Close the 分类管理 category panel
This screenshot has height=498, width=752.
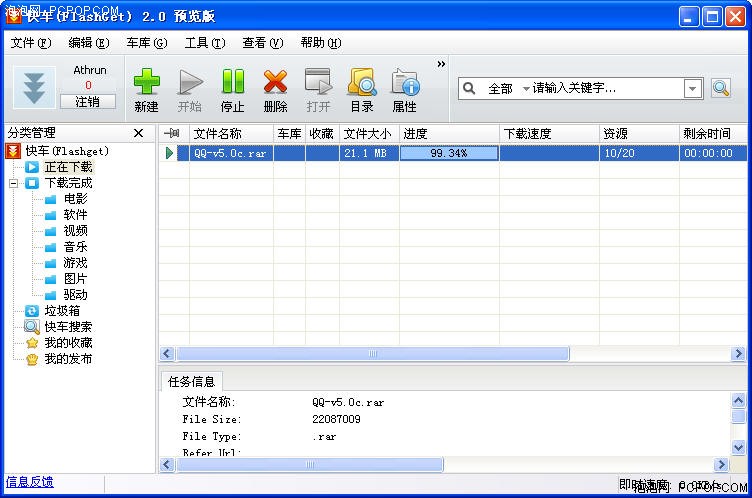(x=138, y=133)
